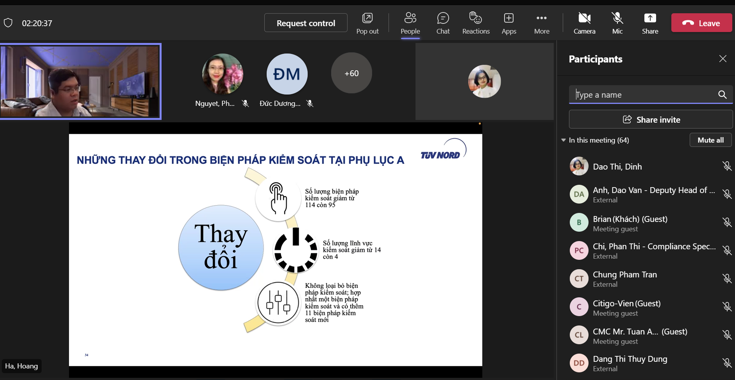The image size is (735, 380).
Task: Click muted mic icon for Chi, Phan Thi
Action: 727,250
